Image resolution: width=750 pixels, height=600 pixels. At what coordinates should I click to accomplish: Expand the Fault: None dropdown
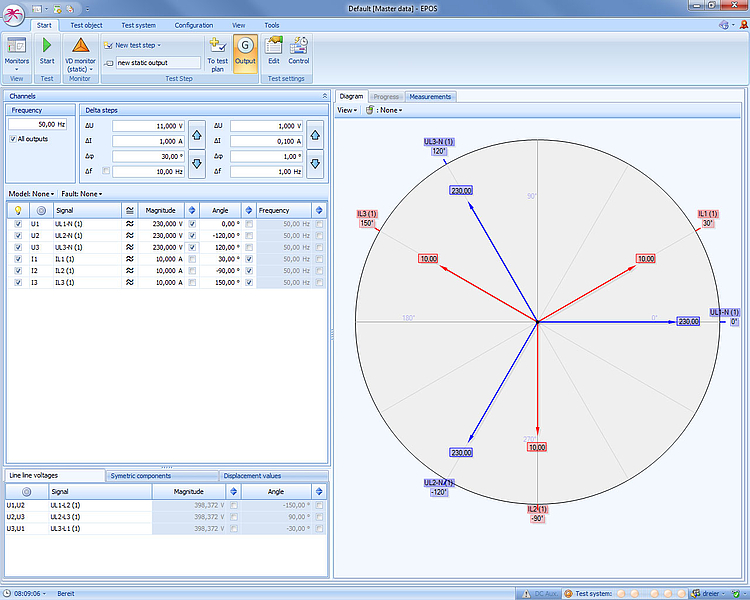point(82,194)
